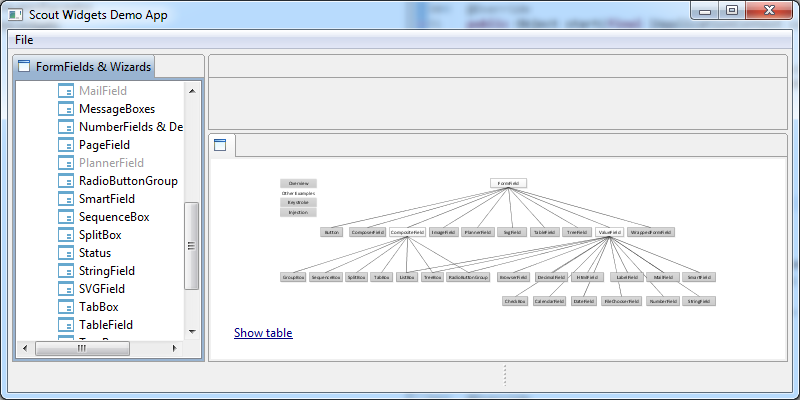The height and width of the screenshot is (401, 801).
Task: Select MessageBoxes in the tree
Action: (117, 109)
